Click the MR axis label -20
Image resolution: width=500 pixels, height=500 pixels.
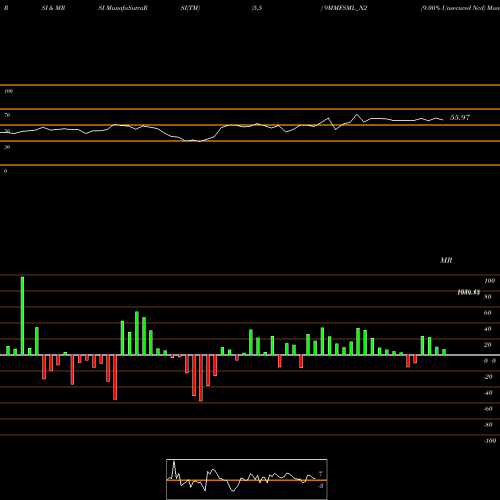(x=488, y=377)
